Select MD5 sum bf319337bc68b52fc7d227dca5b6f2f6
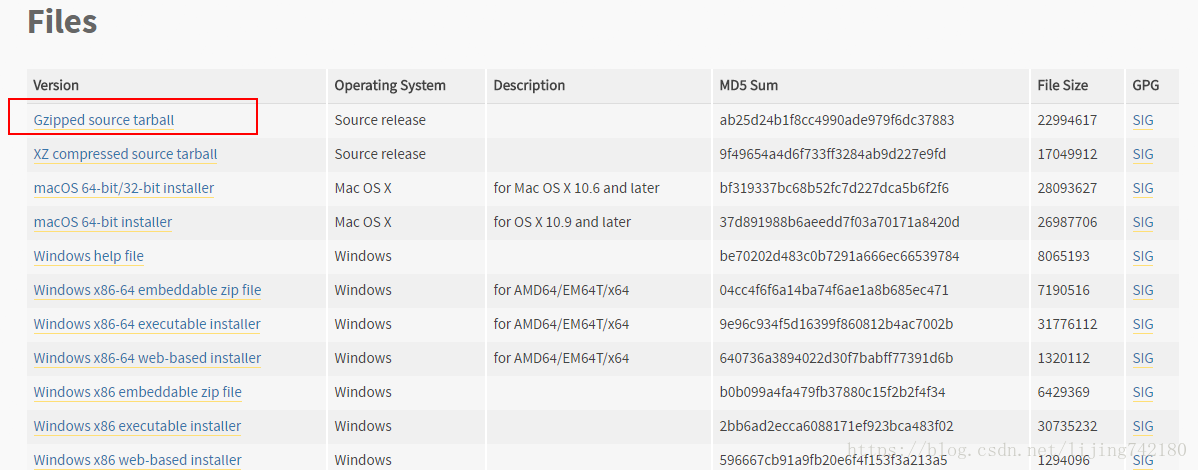 [x=834, y=188]
